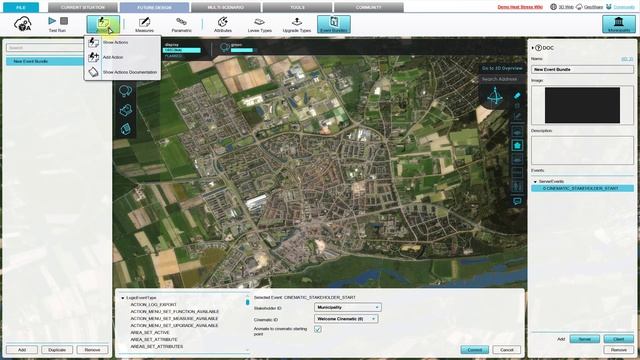
Task: Go to 3D Overview
Action: (x=502, y=69)
